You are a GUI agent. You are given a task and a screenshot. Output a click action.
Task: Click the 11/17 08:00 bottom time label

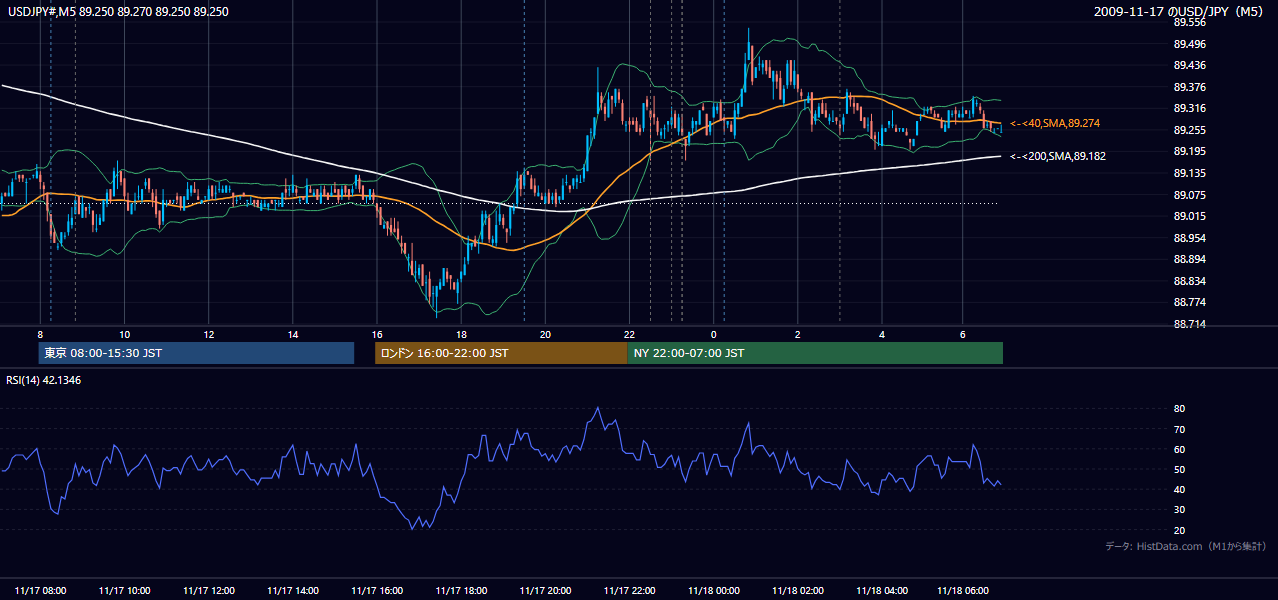41,590
